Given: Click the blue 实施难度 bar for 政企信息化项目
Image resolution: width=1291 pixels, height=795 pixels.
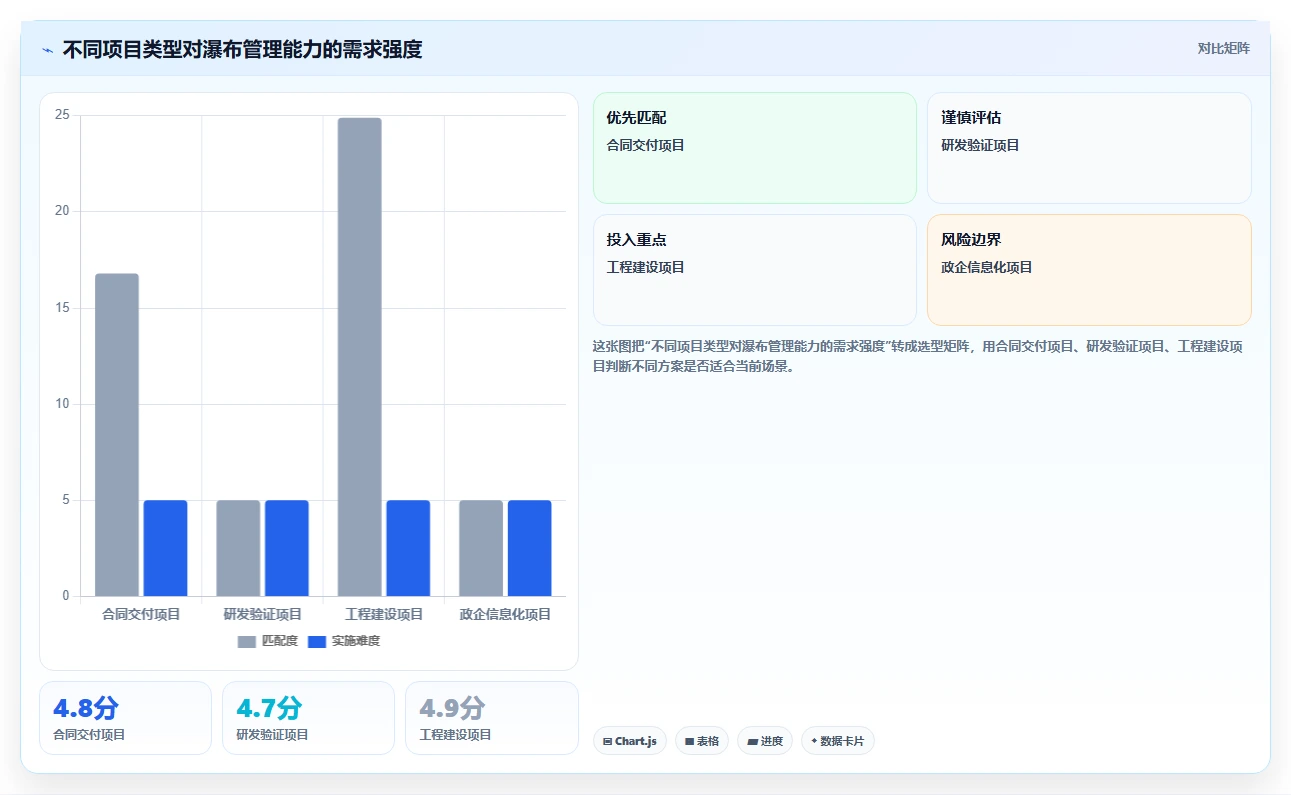Looking at the screenshot, I should point(530,548).
